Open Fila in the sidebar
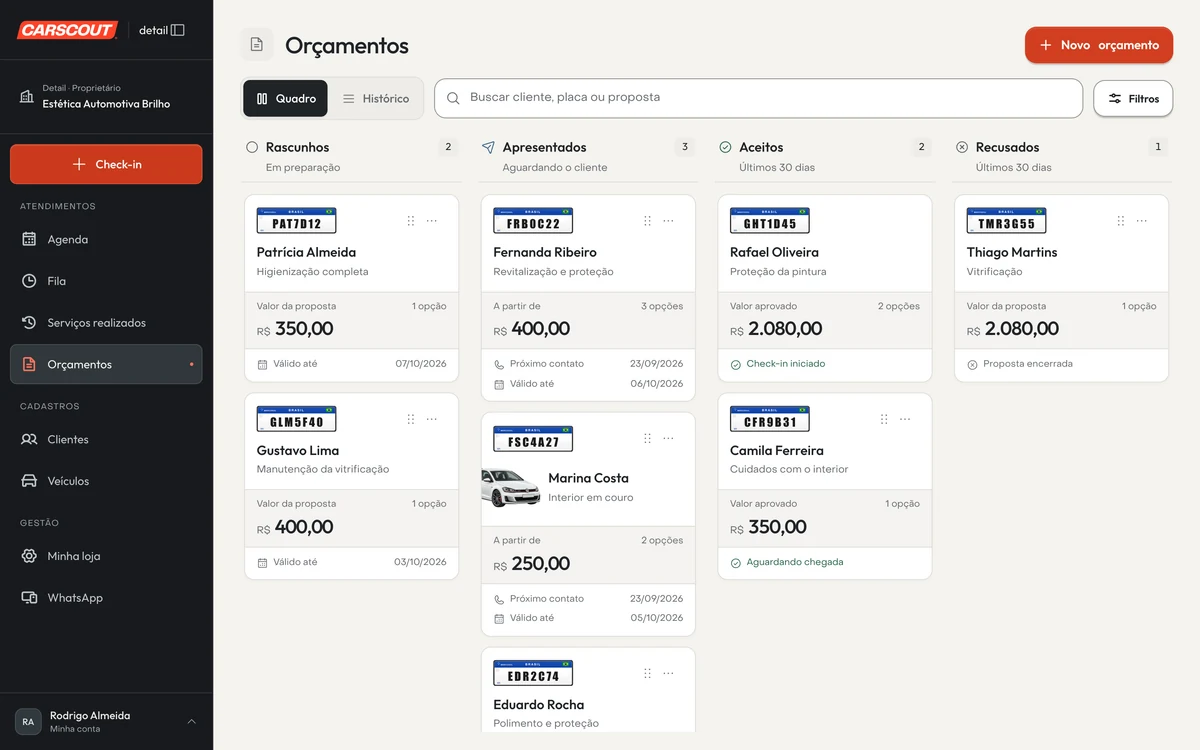The image size is (1200, 750). [x=106, y=281]
